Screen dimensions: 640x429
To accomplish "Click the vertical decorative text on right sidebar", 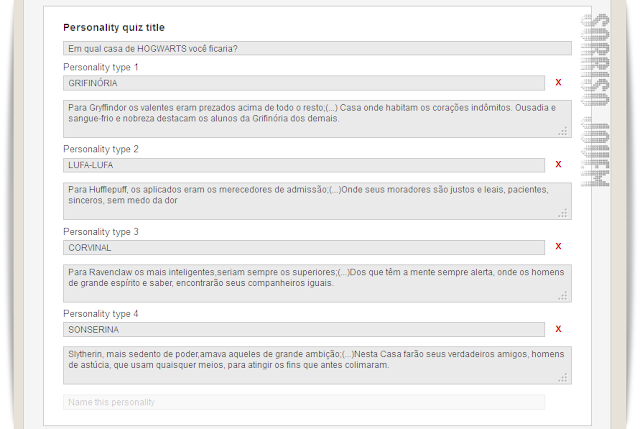I will pos(596,100).
